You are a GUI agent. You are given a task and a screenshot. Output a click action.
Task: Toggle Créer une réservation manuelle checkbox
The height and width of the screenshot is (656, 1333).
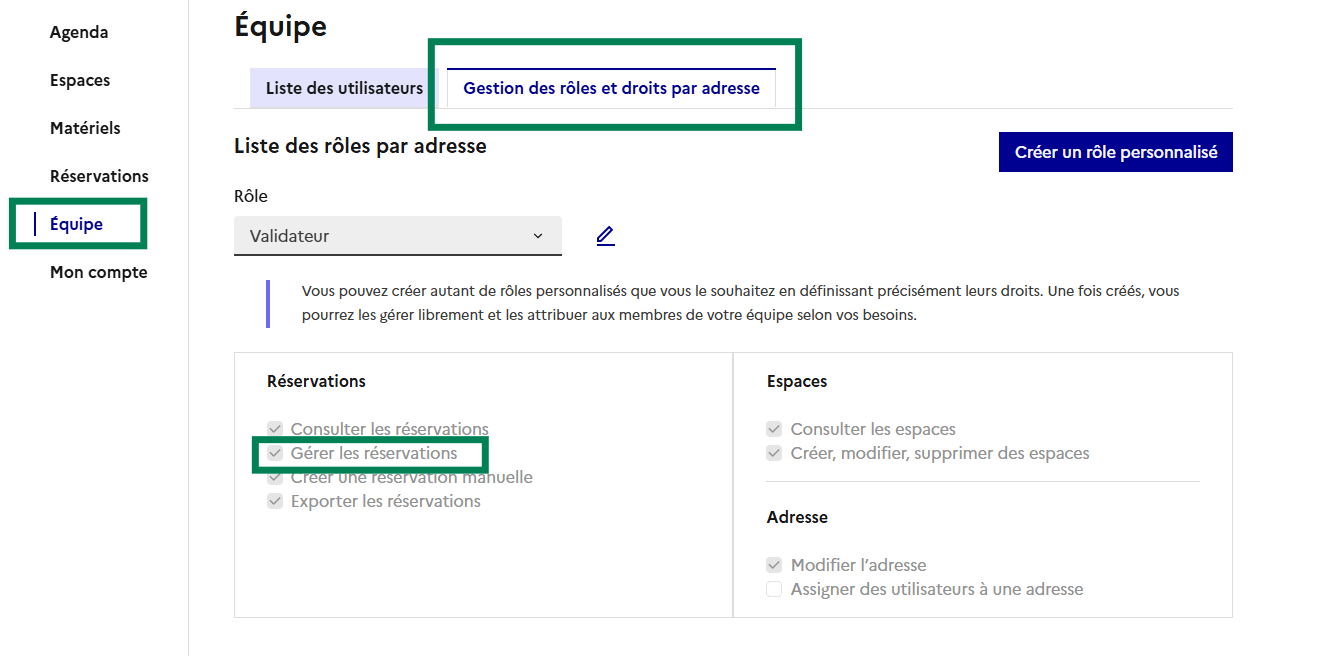point(275,477)
